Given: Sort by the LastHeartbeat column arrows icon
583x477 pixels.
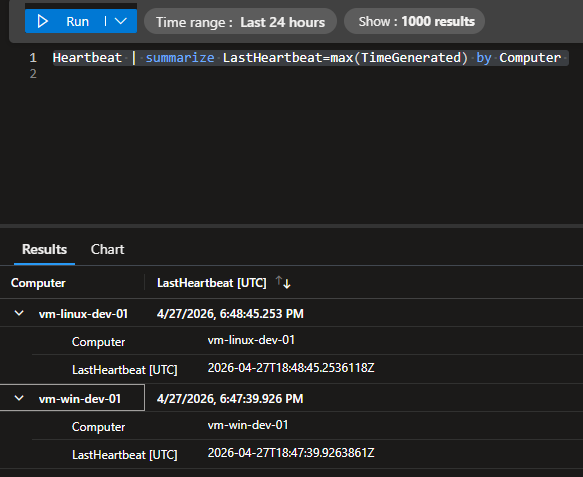Looking at the screenshot, I should point(283,283).
